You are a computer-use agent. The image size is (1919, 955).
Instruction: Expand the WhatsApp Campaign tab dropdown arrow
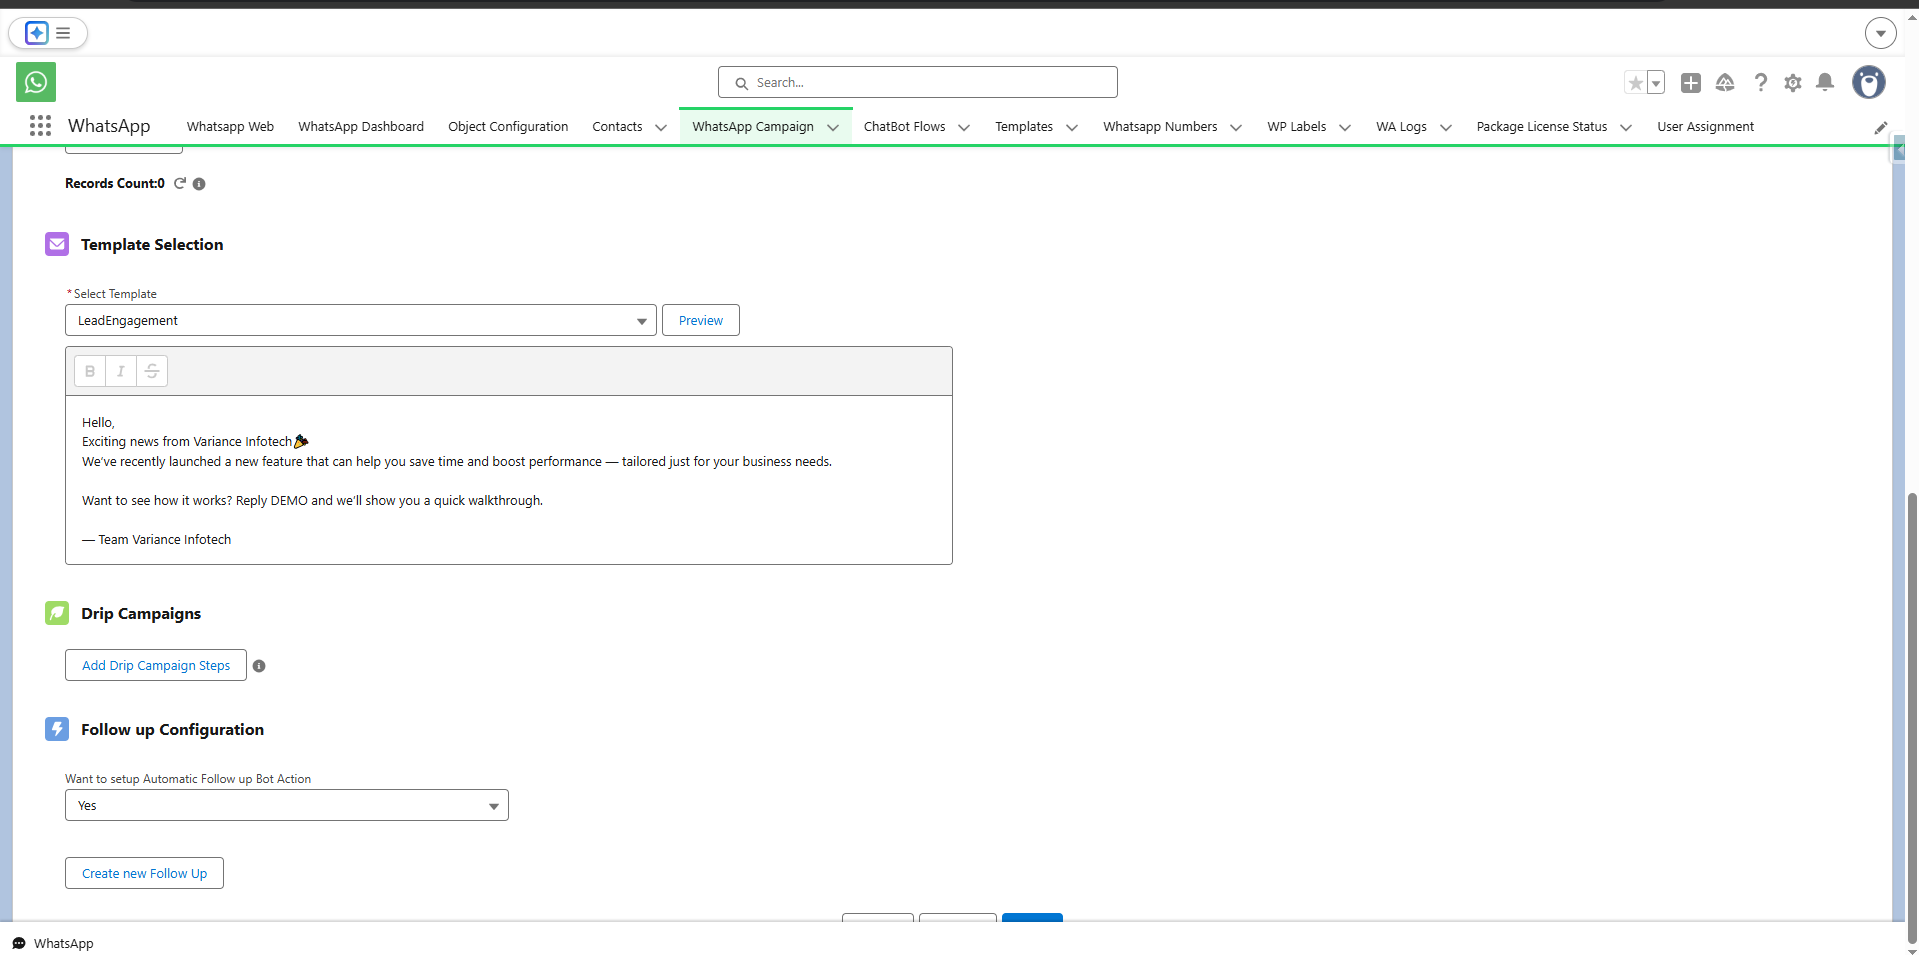coord(834,127)
